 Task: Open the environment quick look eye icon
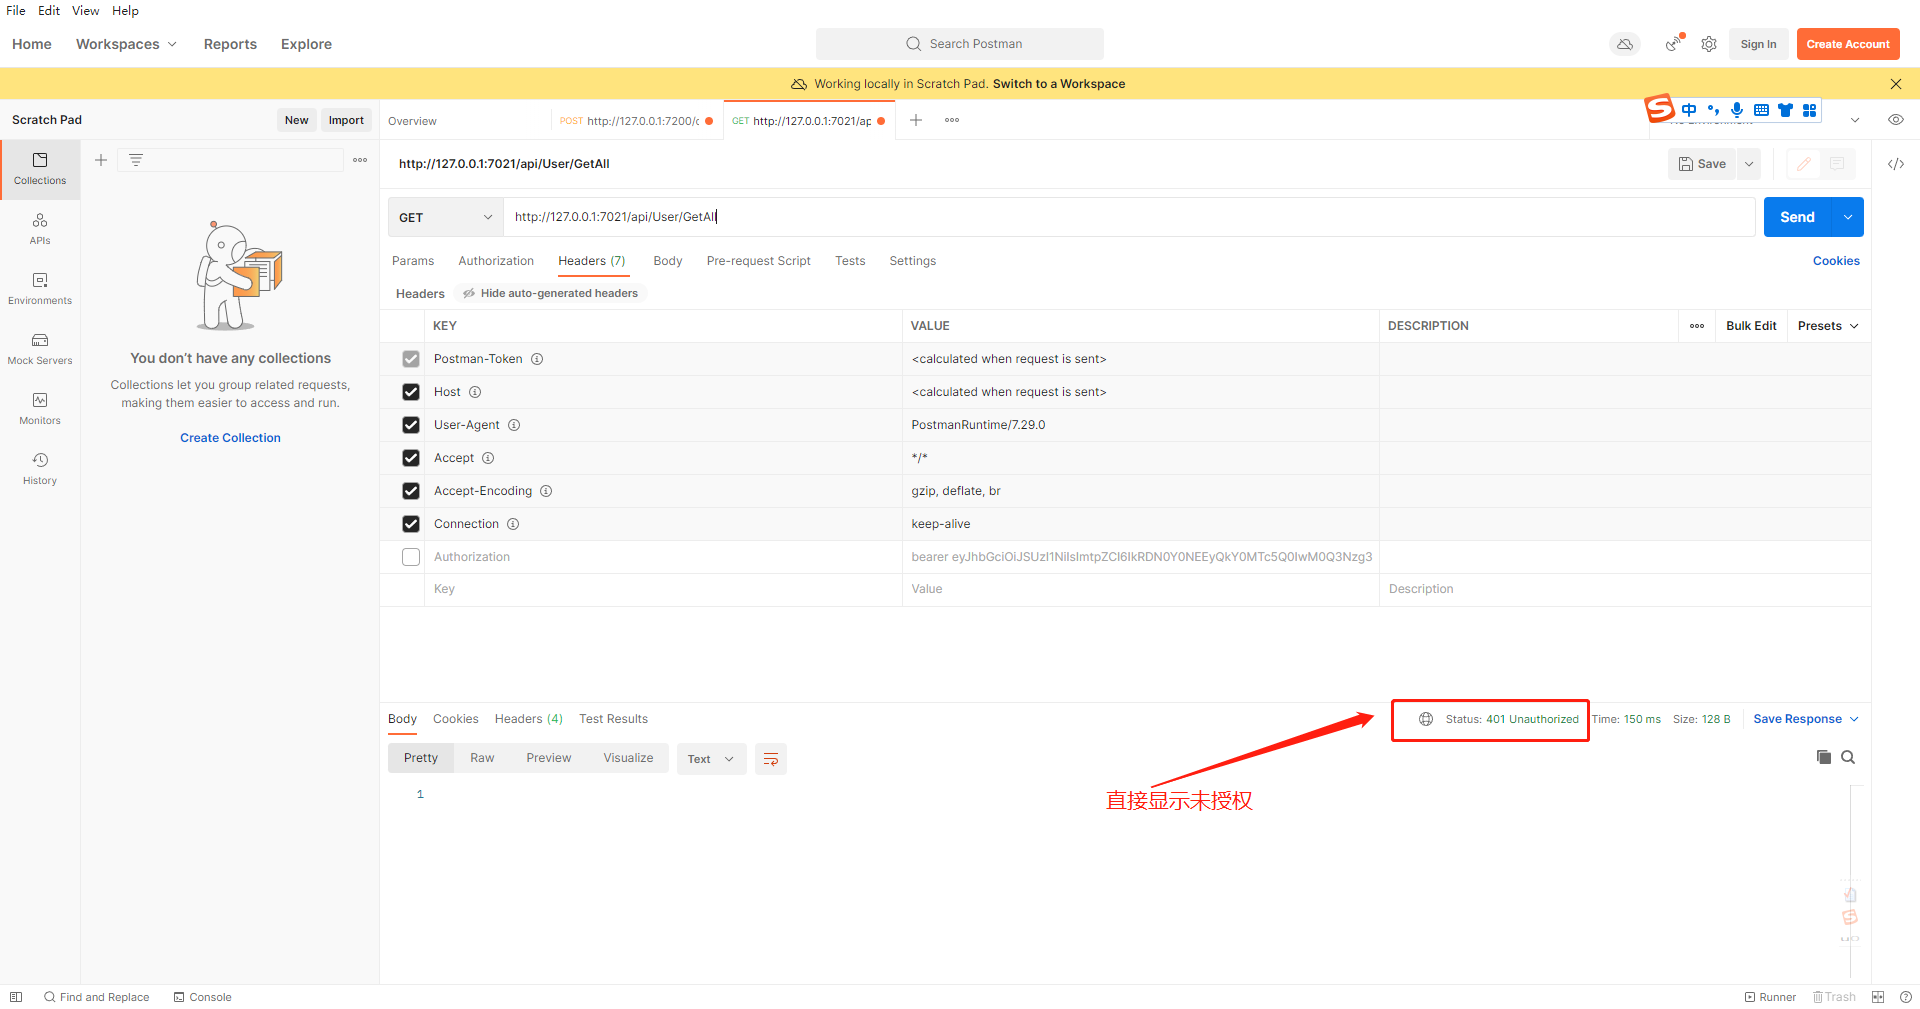(1896, 120)
